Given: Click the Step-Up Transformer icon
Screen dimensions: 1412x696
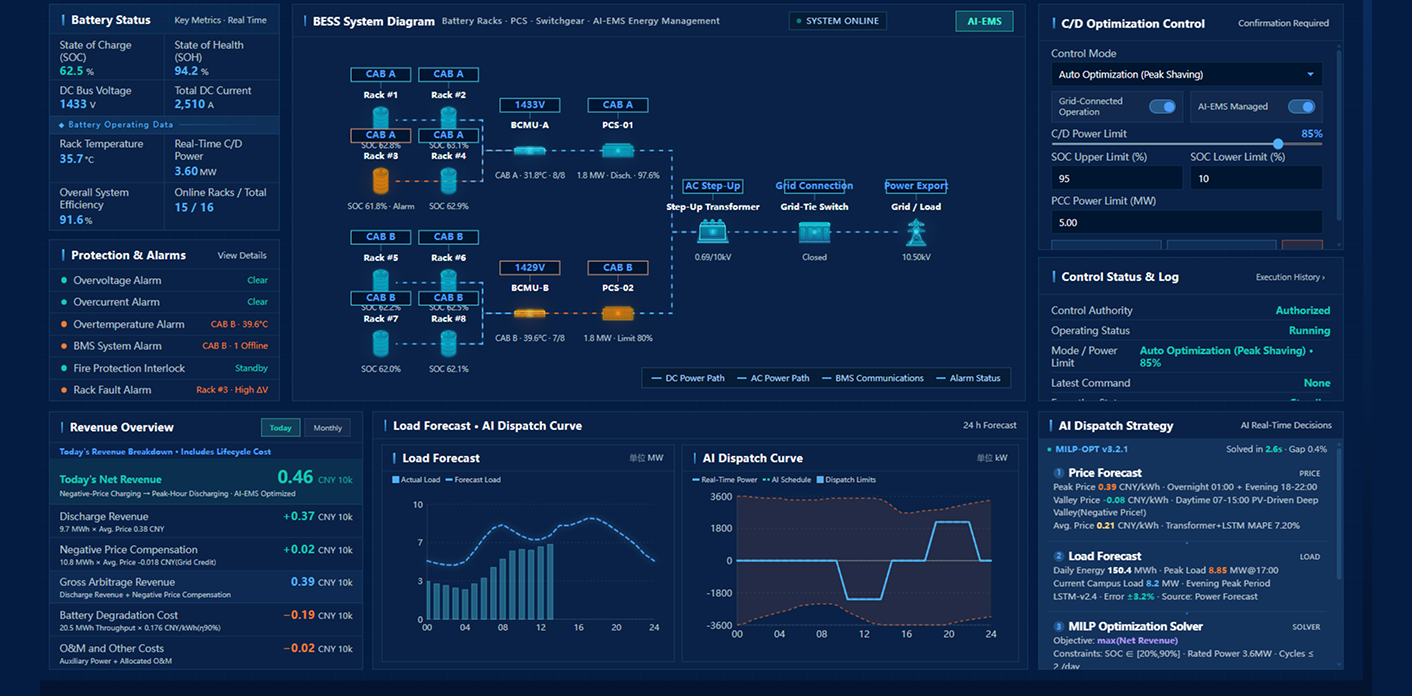Looking at the screenshot, I should pos(713,232).
